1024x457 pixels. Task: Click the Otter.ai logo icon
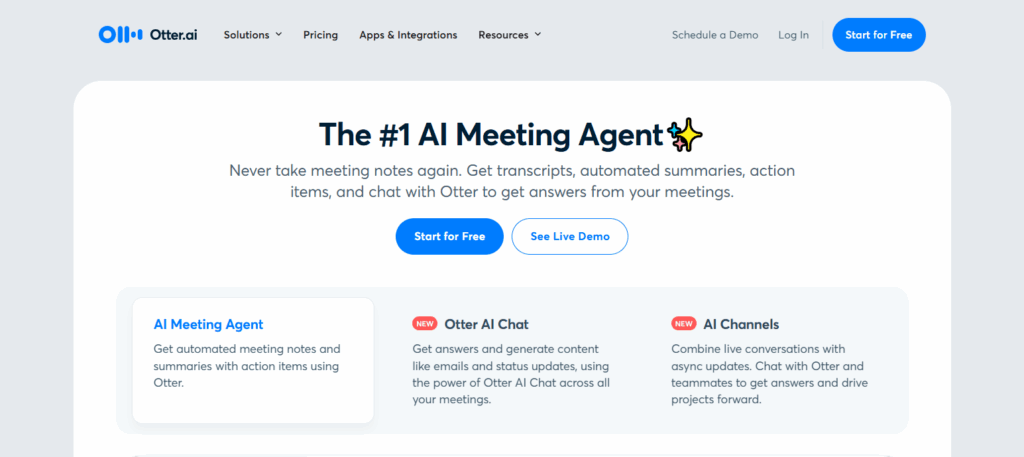tap(121, 35)
